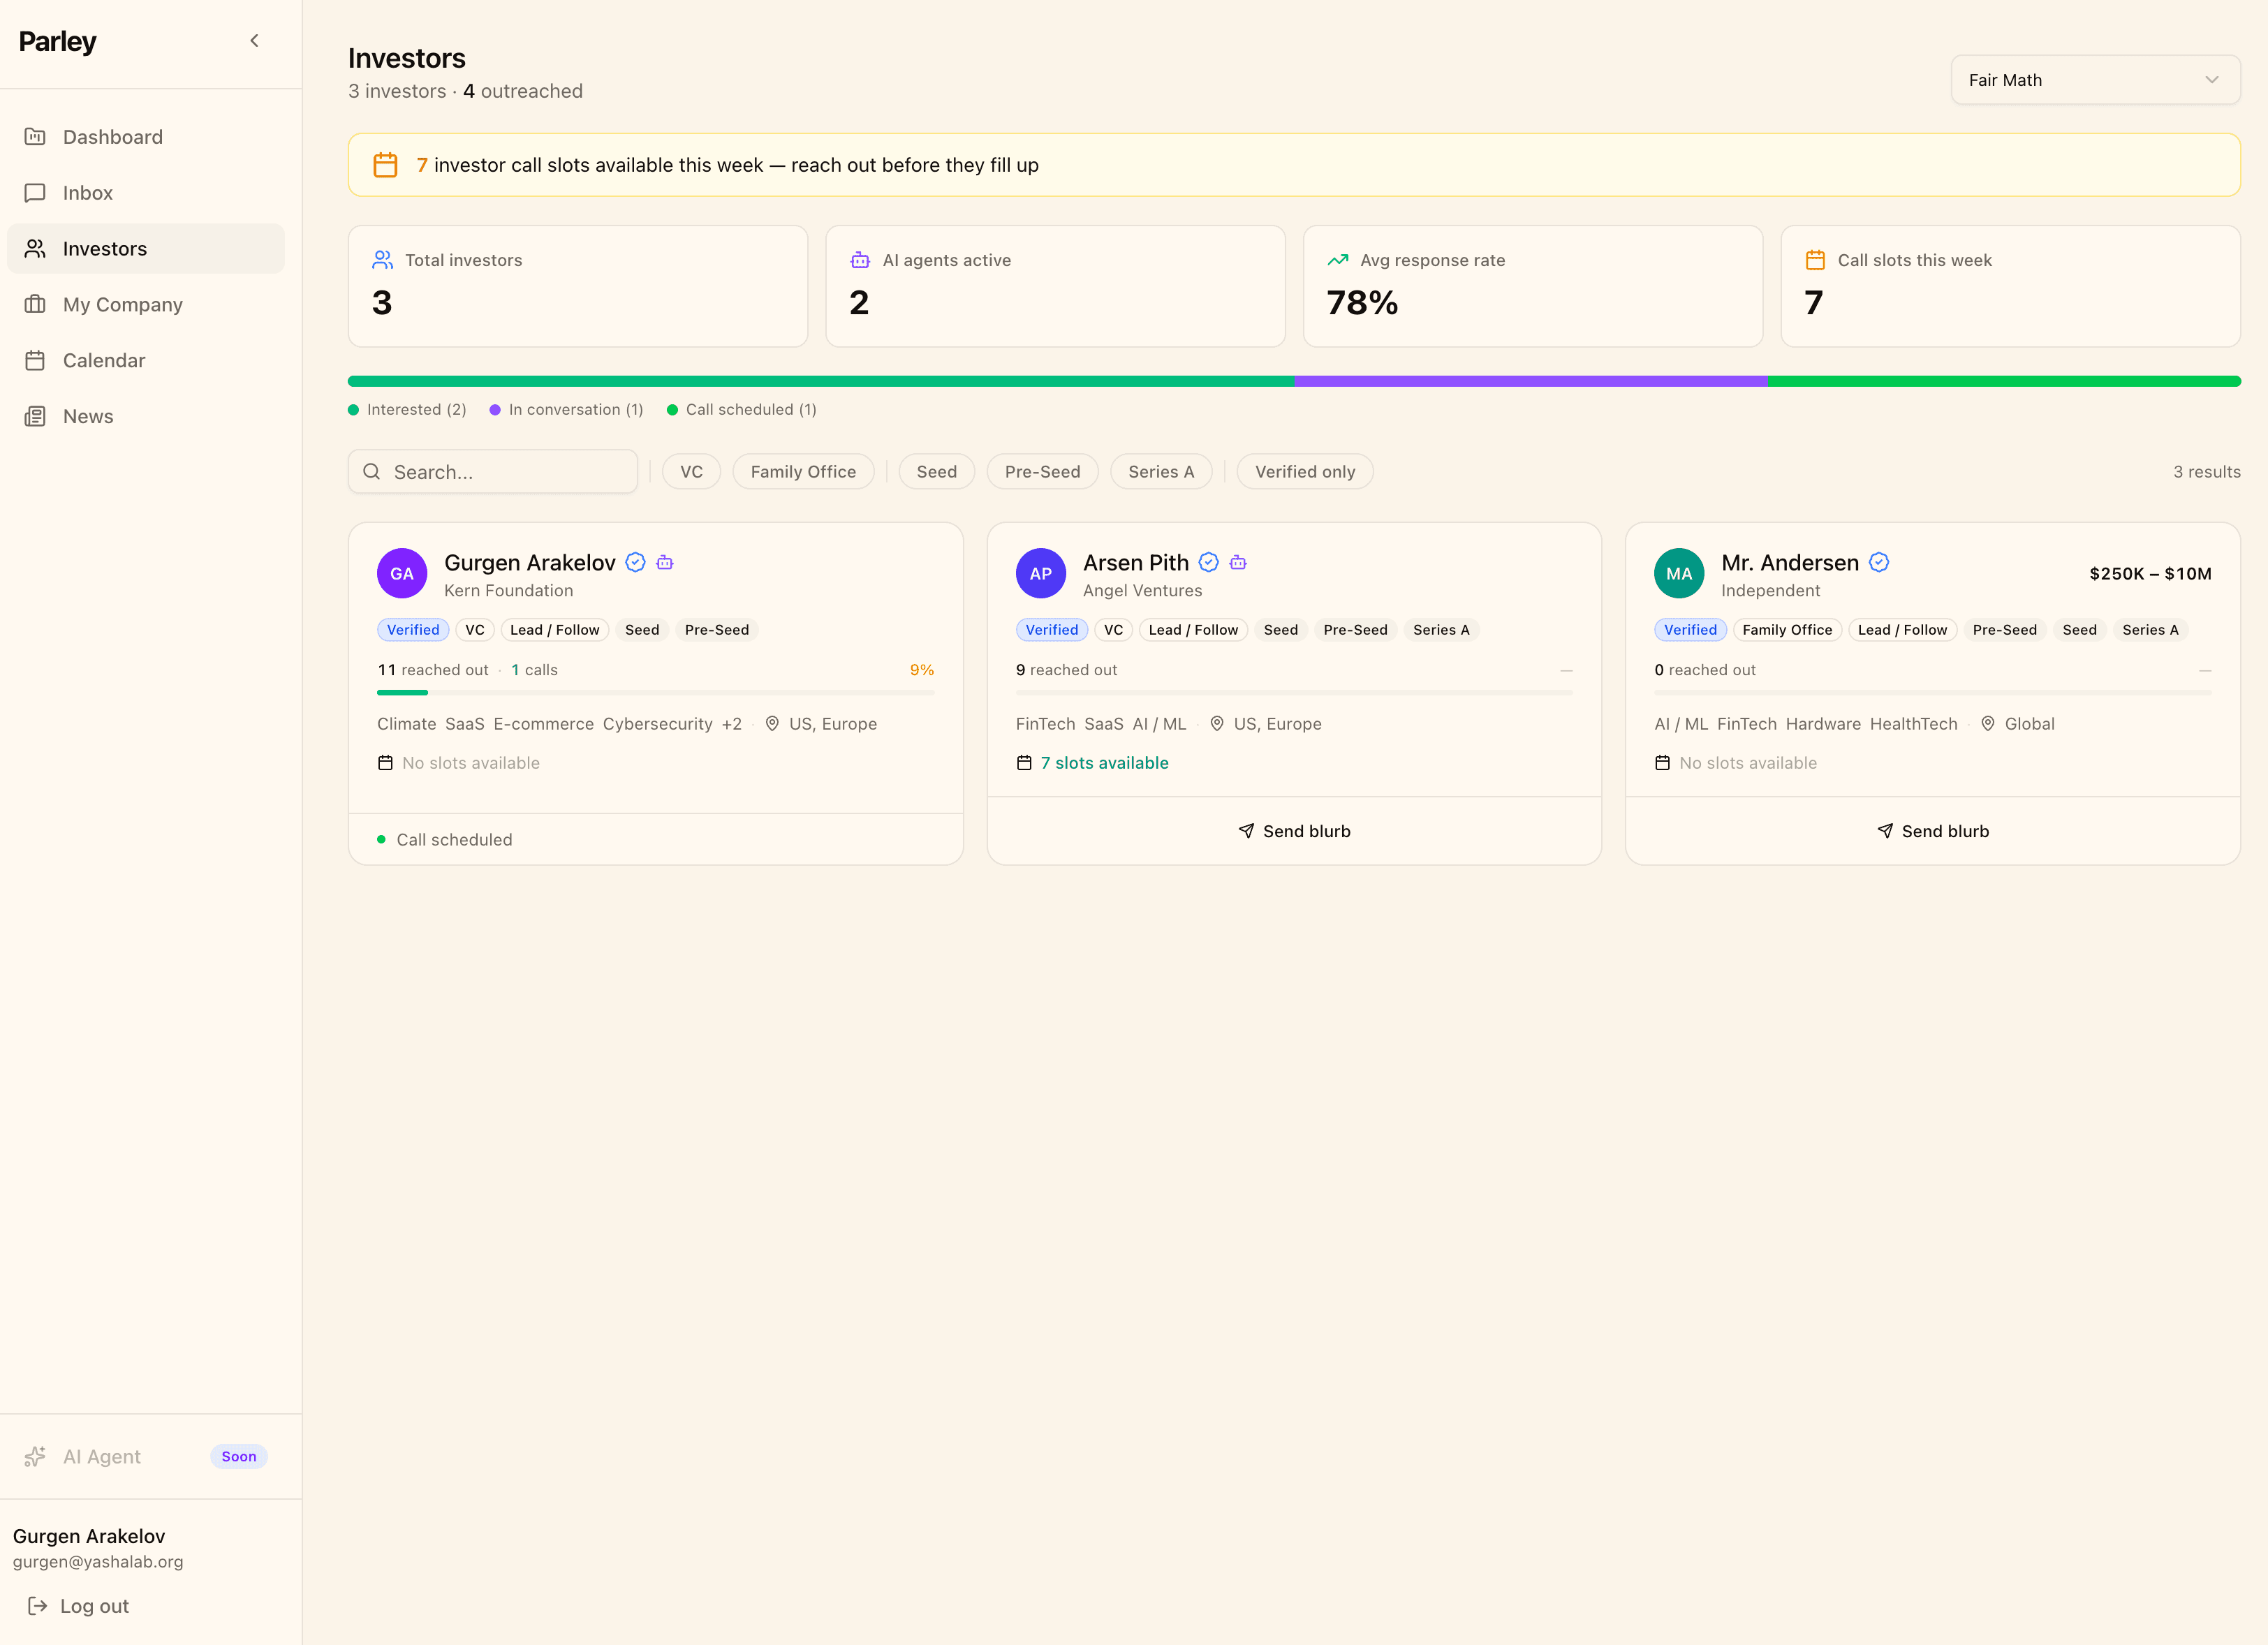This screenshot has width=2268, height=1645.
Task: Click 7 slots available on Arsen Pith's card
Action: pyautogui.click(x=1105, y=762)
